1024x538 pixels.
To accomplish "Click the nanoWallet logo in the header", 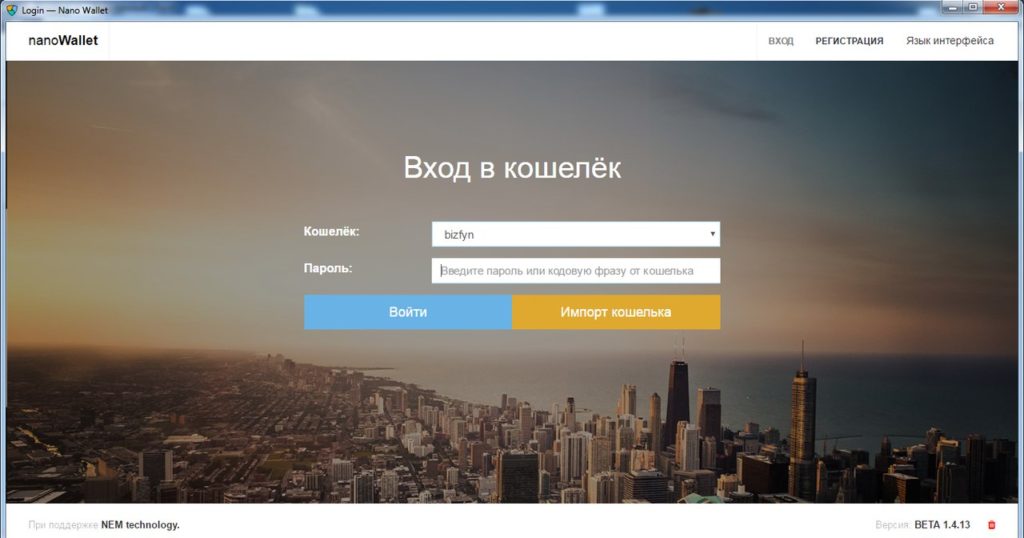I will click(63, 41).
